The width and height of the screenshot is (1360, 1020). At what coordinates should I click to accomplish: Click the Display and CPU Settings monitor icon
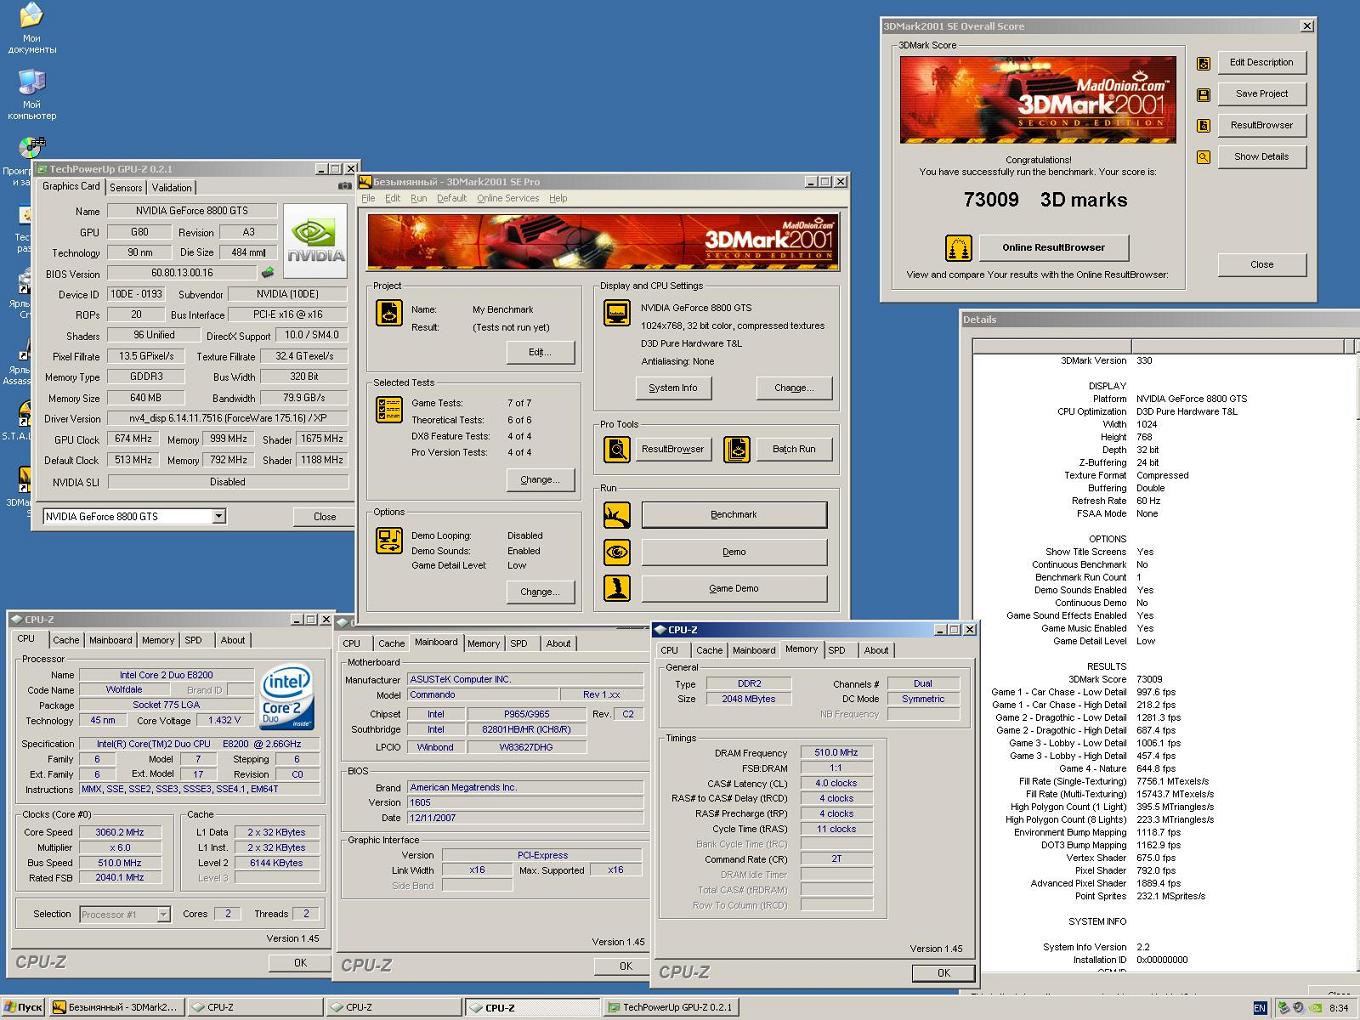617,313
